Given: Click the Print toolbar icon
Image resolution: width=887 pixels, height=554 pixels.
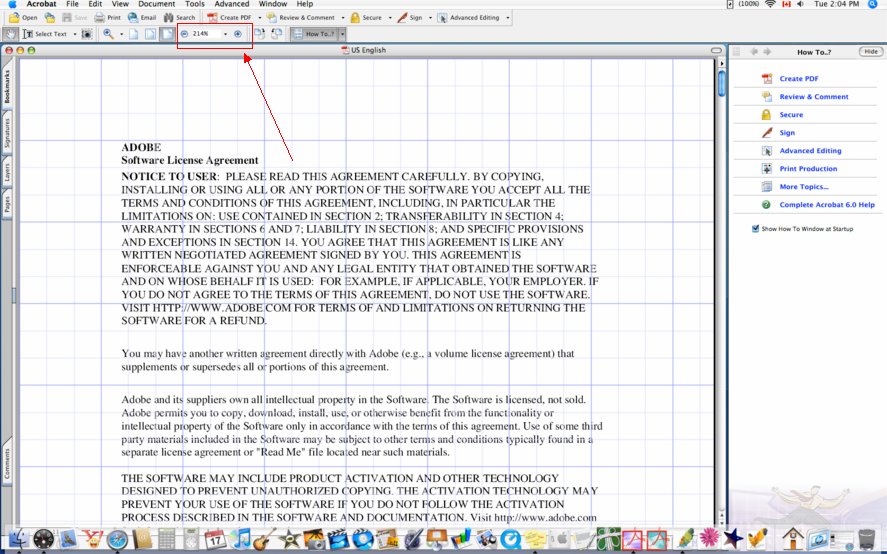Looking at the screenshot, I should (x=107, y=18).
